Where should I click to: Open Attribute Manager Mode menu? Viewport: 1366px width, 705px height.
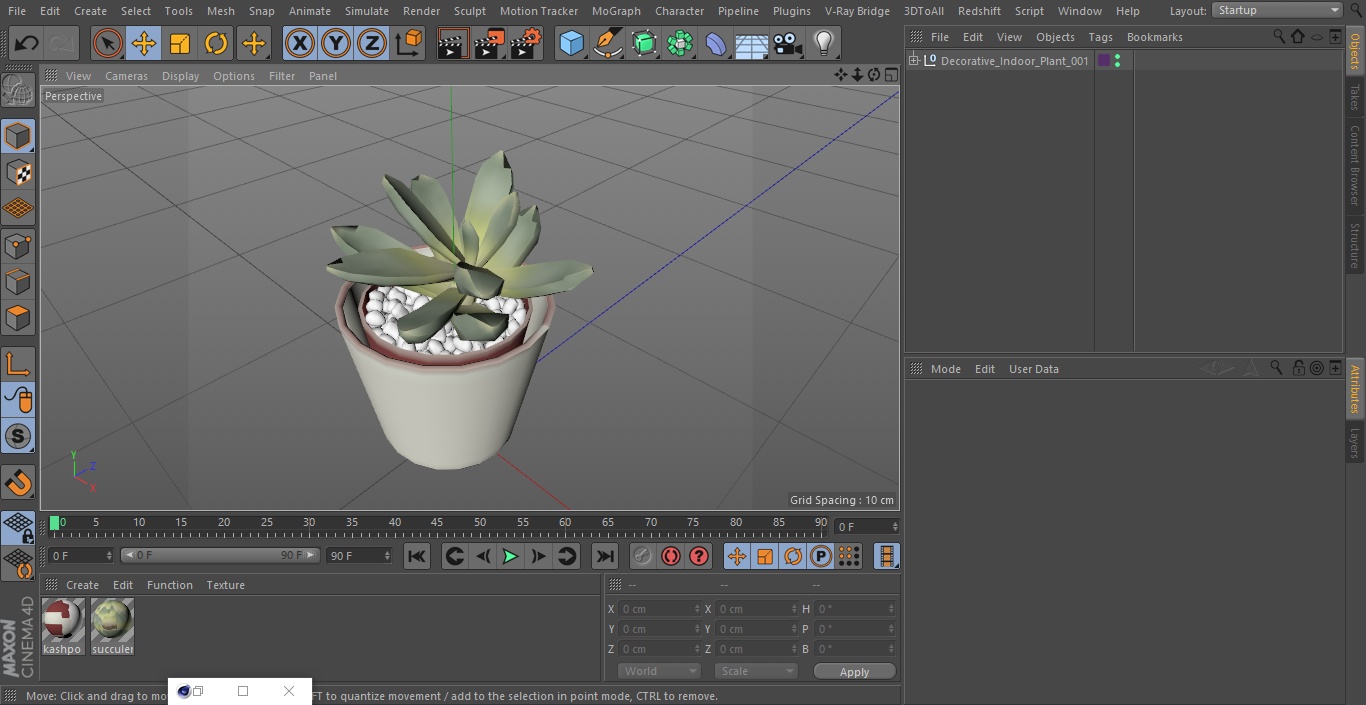[x=945, y=369]
